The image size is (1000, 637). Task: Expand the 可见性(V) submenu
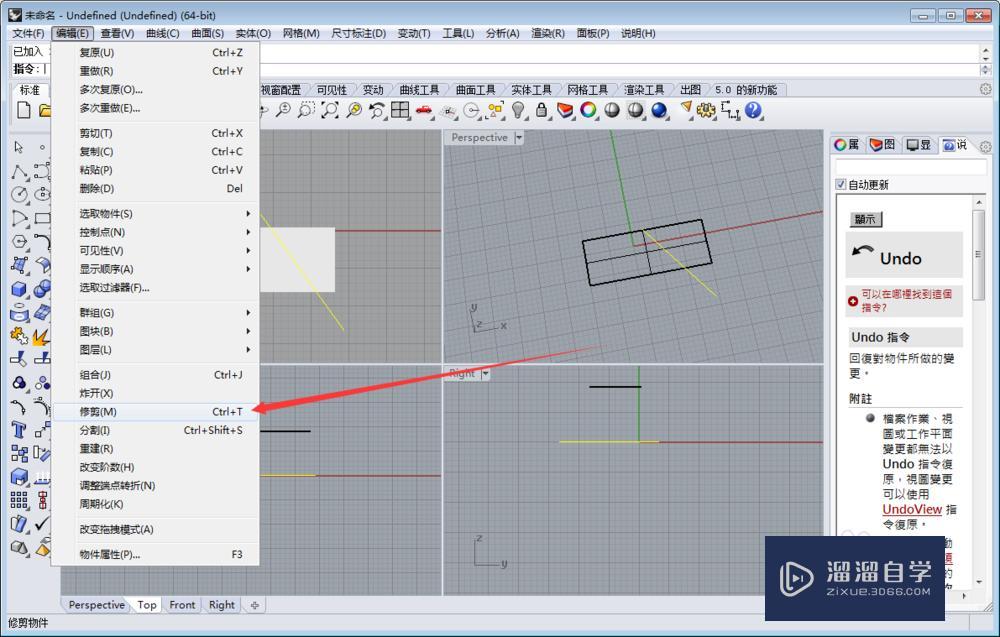(x=156, y=251)
